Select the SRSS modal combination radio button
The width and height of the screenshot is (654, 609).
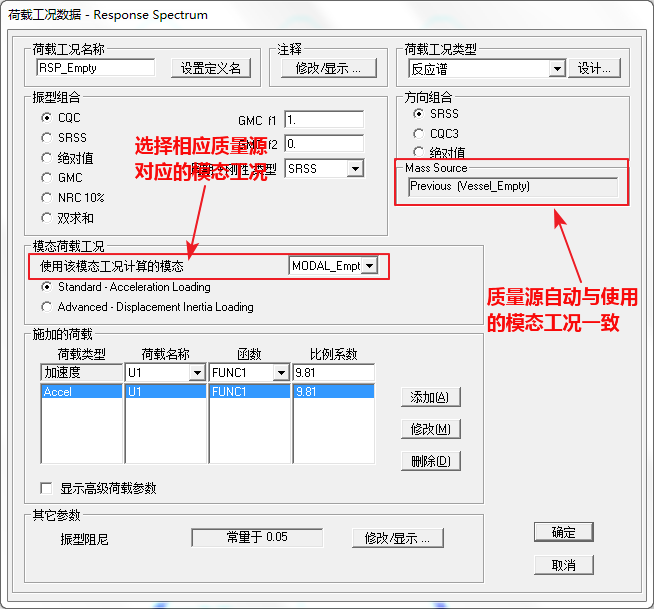[x=47, y=138]
